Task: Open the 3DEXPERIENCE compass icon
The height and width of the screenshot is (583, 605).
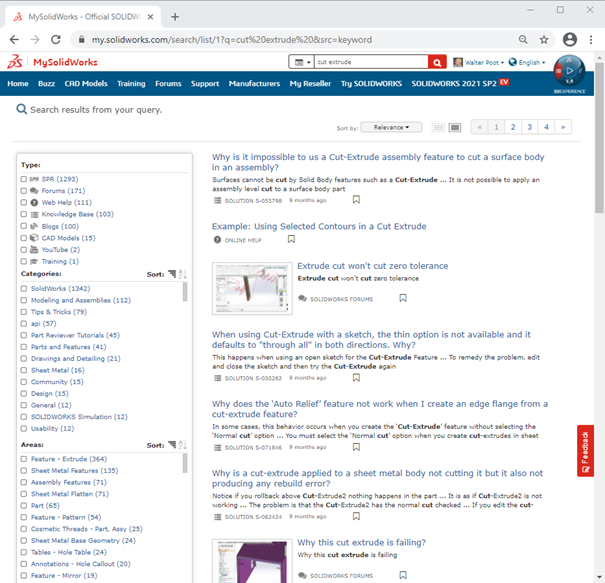Action: coord(569,71)
